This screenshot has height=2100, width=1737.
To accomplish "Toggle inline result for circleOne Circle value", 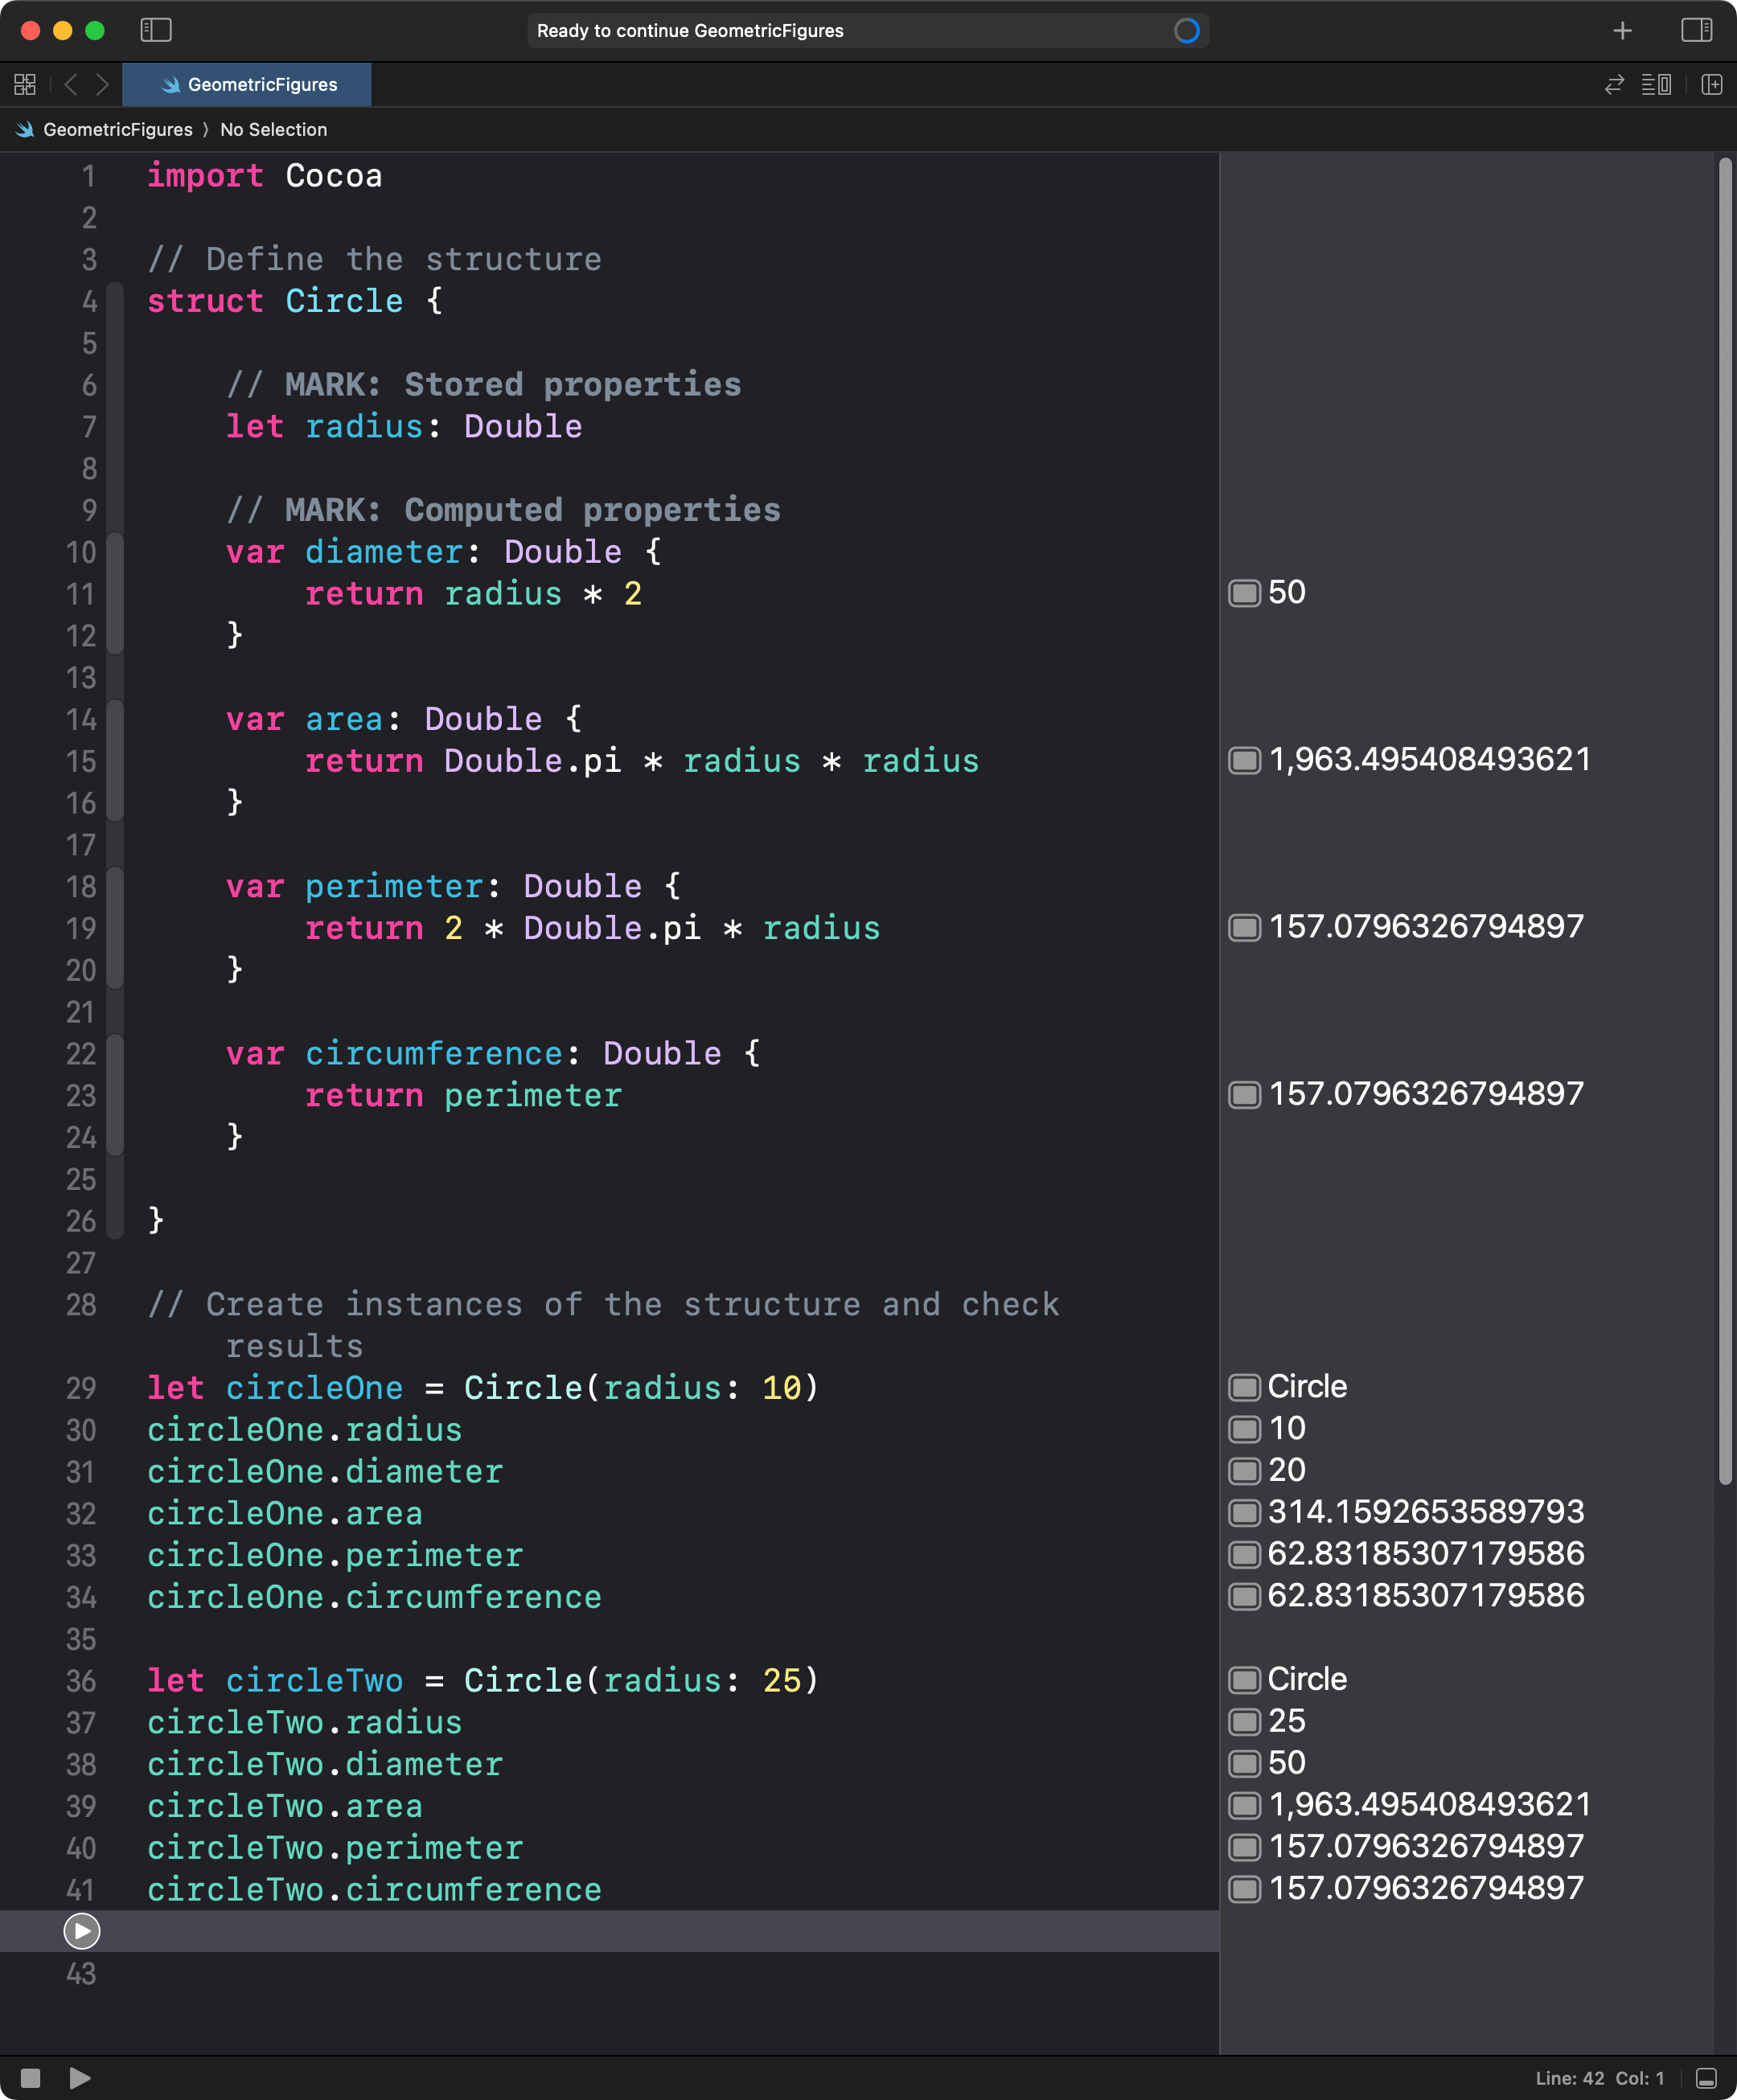I will coord(1244,1388).
